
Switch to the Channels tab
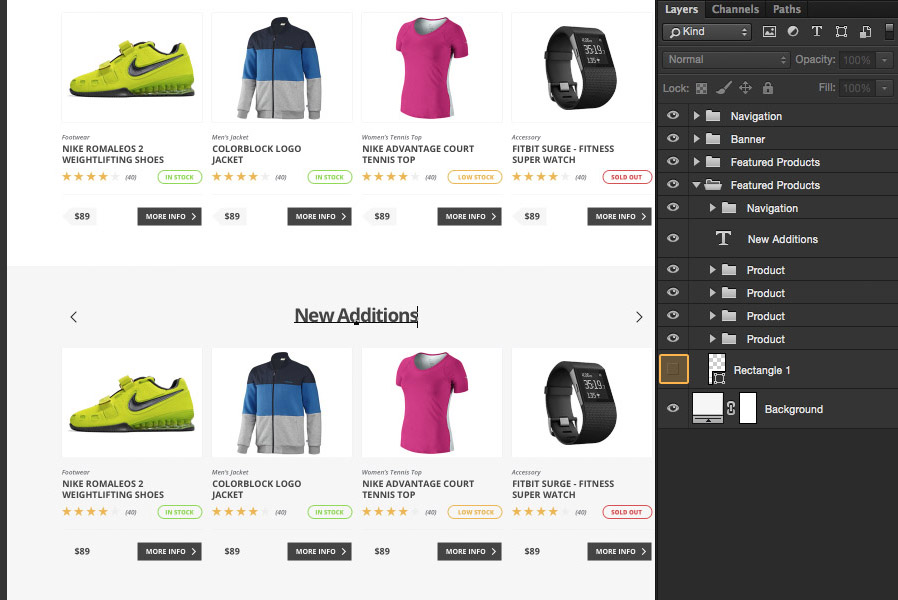[735, 9]
